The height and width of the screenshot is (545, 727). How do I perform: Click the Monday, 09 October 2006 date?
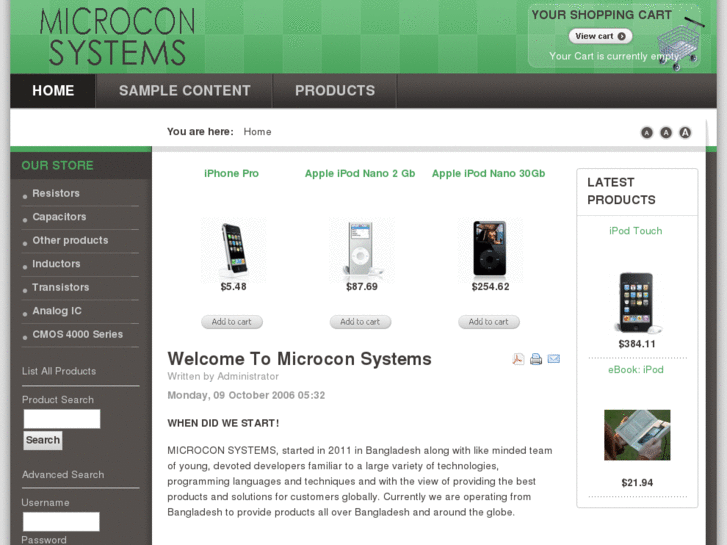coord(246,395)
